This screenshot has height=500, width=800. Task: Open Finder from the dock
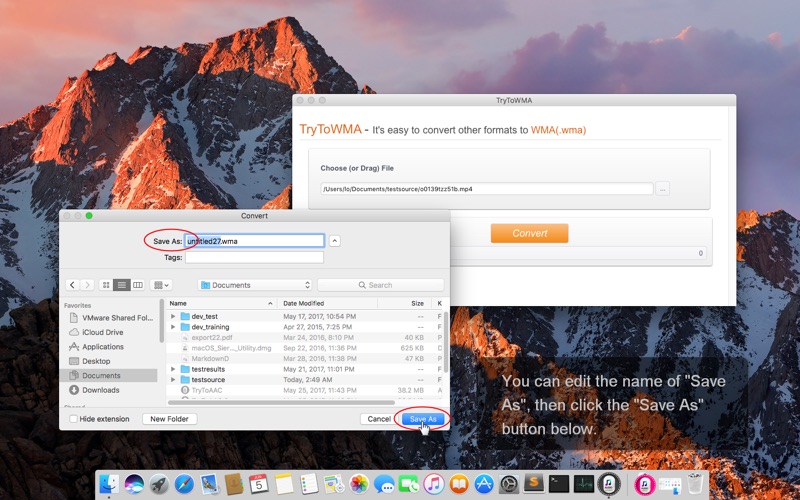109,484
